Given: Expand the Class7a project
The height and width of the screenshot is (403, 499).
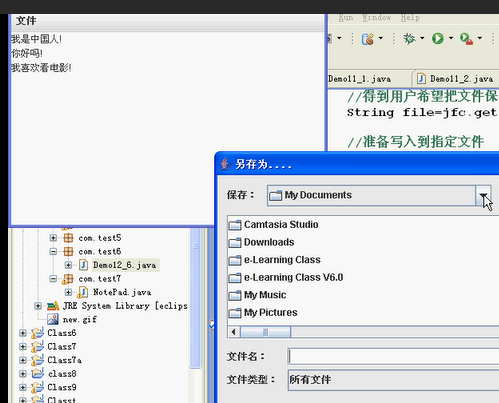Looking at the screenshot, I should (x=23, y=360).
